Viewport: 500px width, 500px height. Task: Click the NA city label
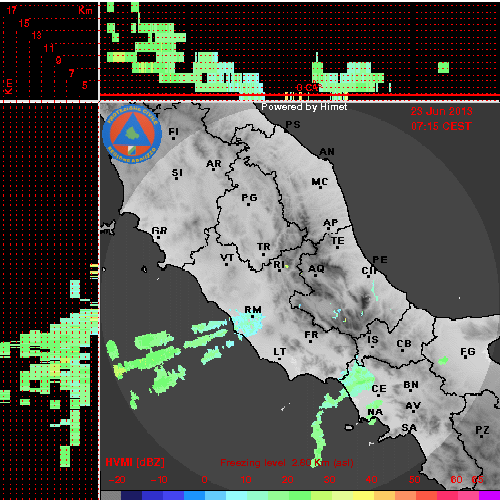pyautogui.click(x=375, y=412)
